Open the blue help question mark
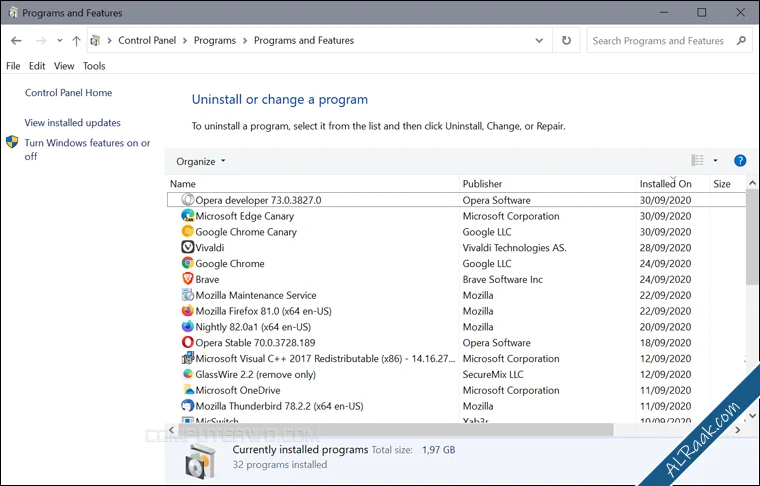The width and height of the screenshot is (760, 486). point(740,160)
